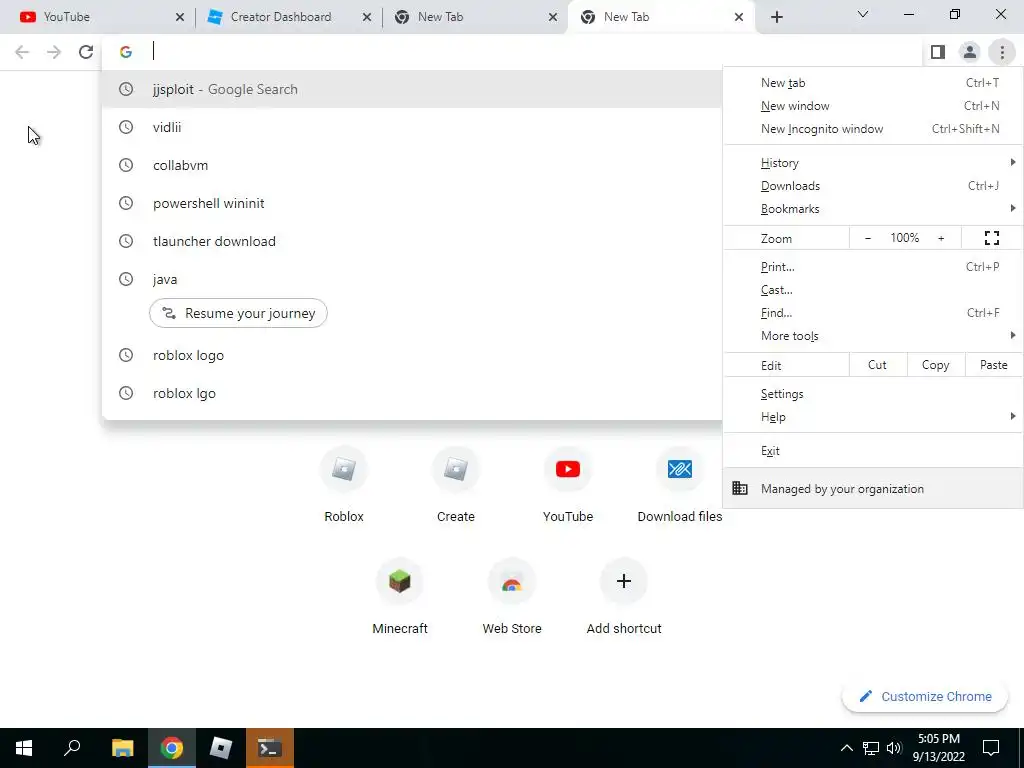Viewport: 1024px width, 768px height.
Task: Open the Windows Start menu
Action: pos(24,748)
